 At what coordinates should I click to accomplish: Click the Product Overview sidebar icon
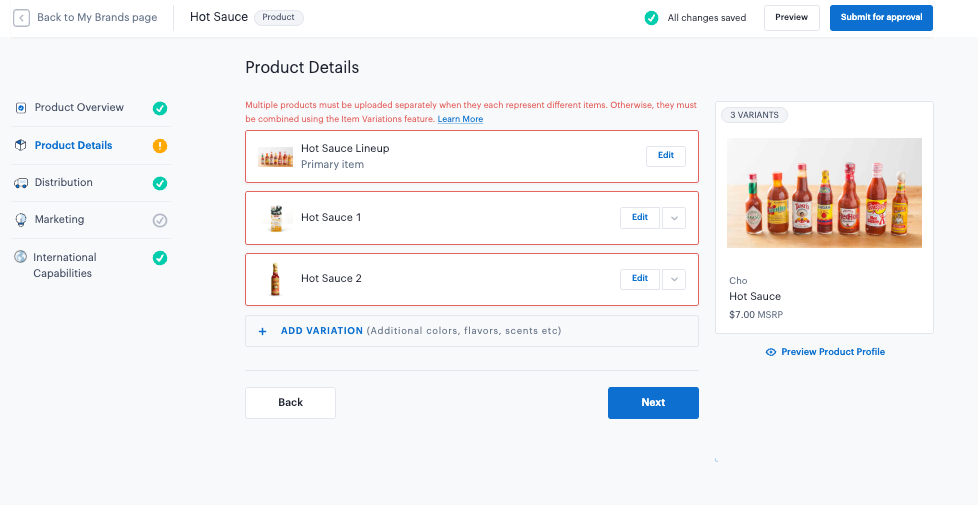click(21, 108)
